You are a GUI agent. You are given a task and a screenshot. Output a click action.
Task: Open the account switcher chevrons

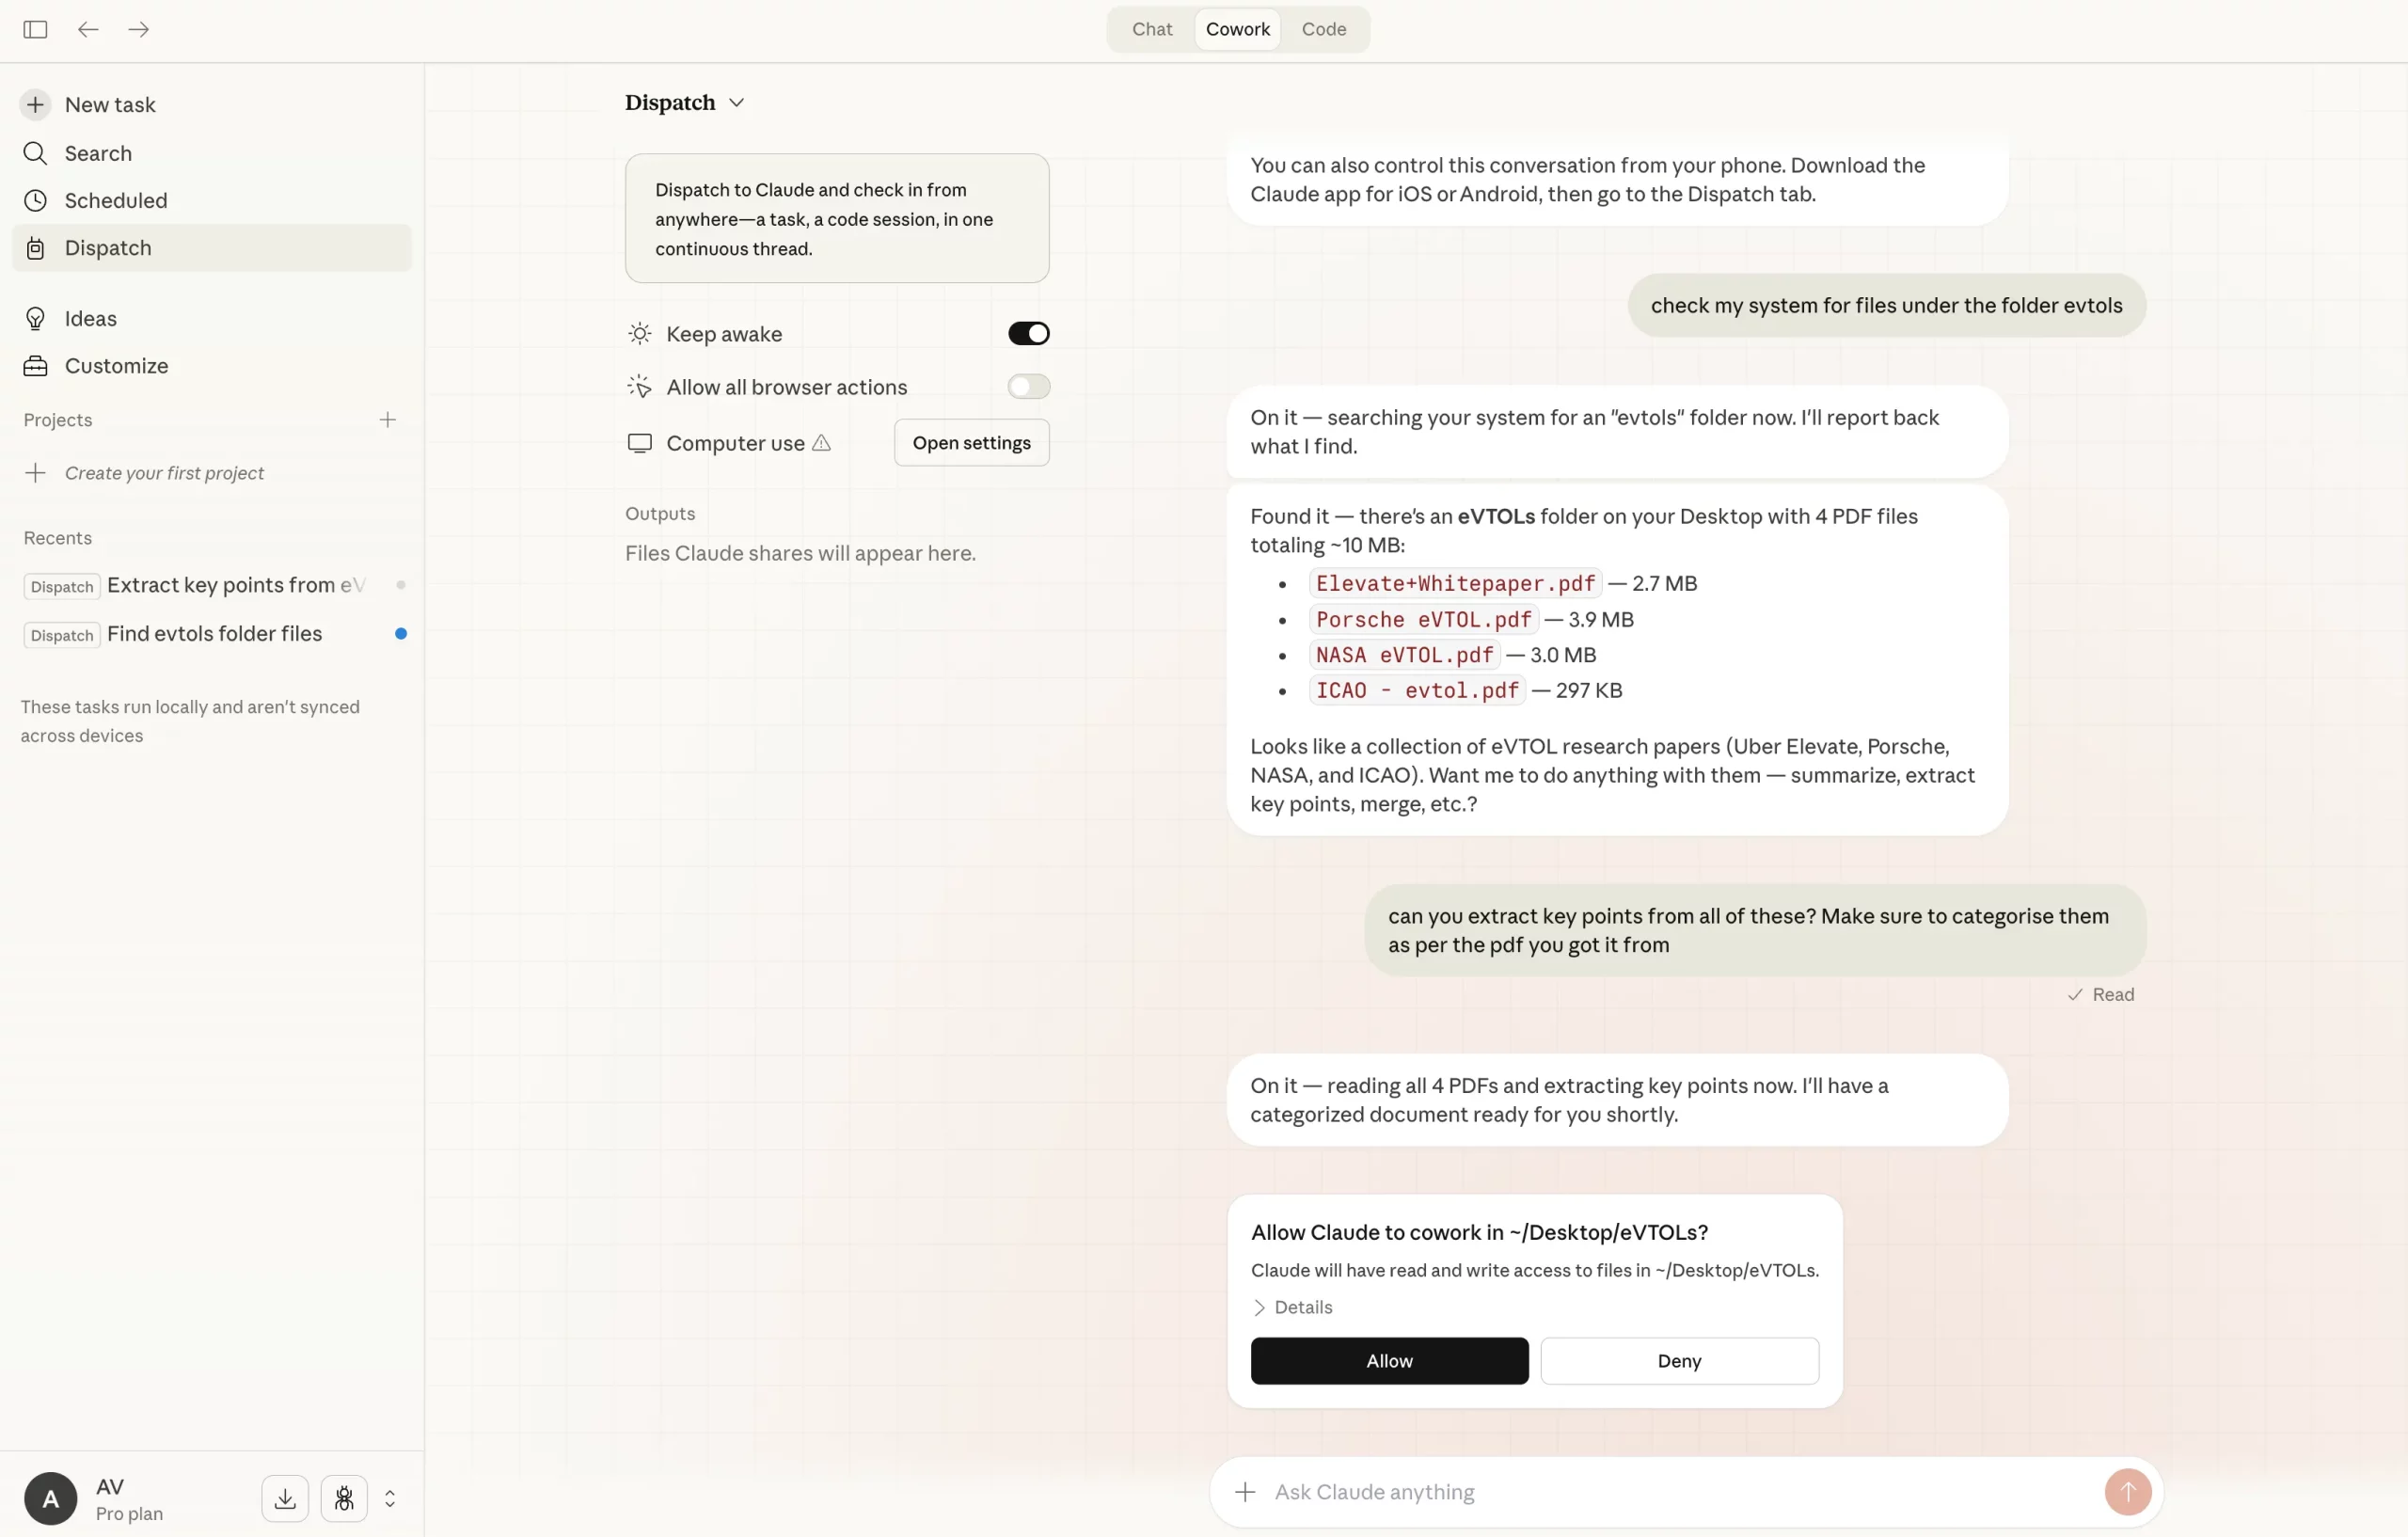390,1497
